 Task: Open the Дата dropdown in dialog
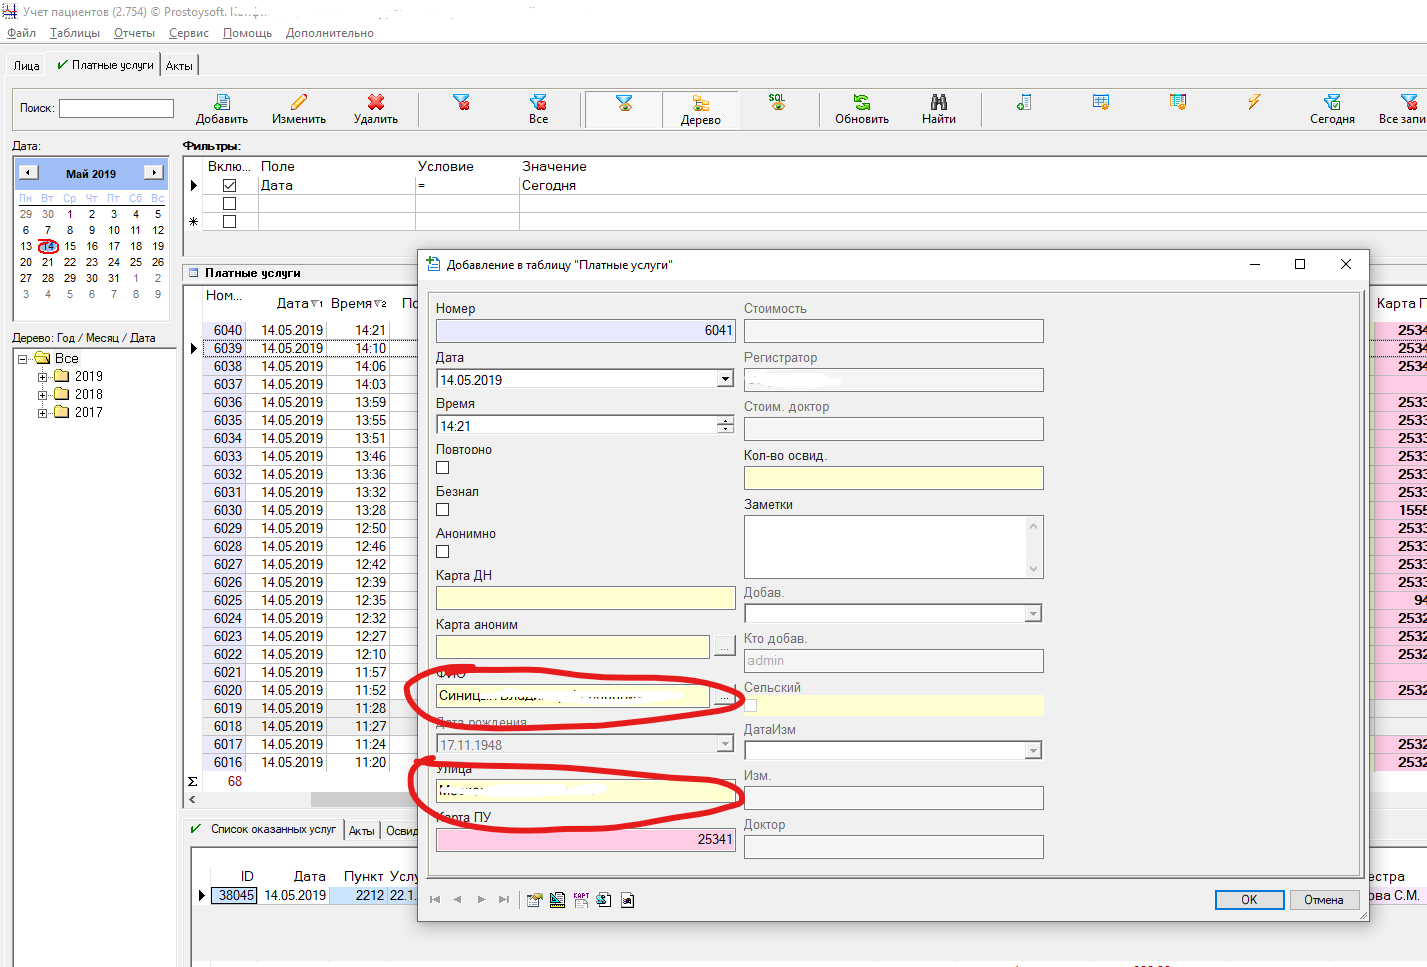725,380
